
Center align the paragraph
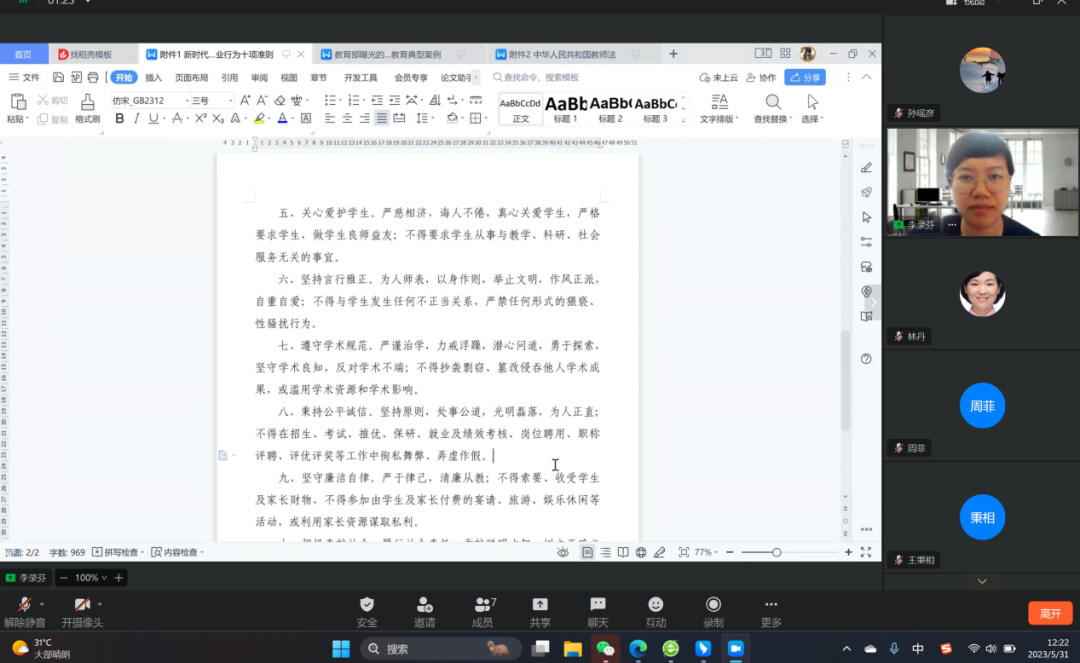coord(347,118)
